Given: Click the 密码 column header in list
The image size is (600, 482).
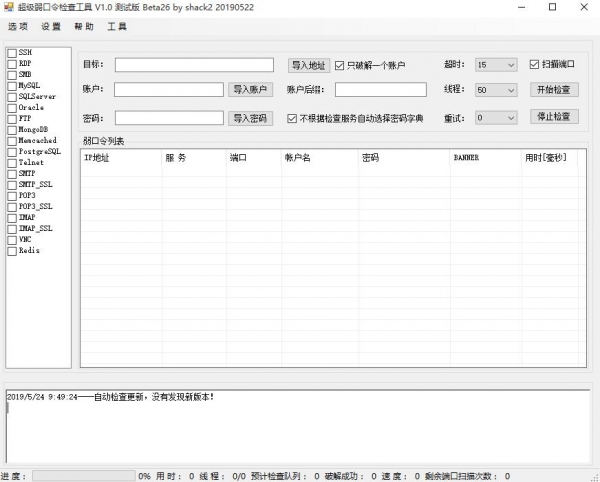Looking at the screenshot, I should click(404, 158).
